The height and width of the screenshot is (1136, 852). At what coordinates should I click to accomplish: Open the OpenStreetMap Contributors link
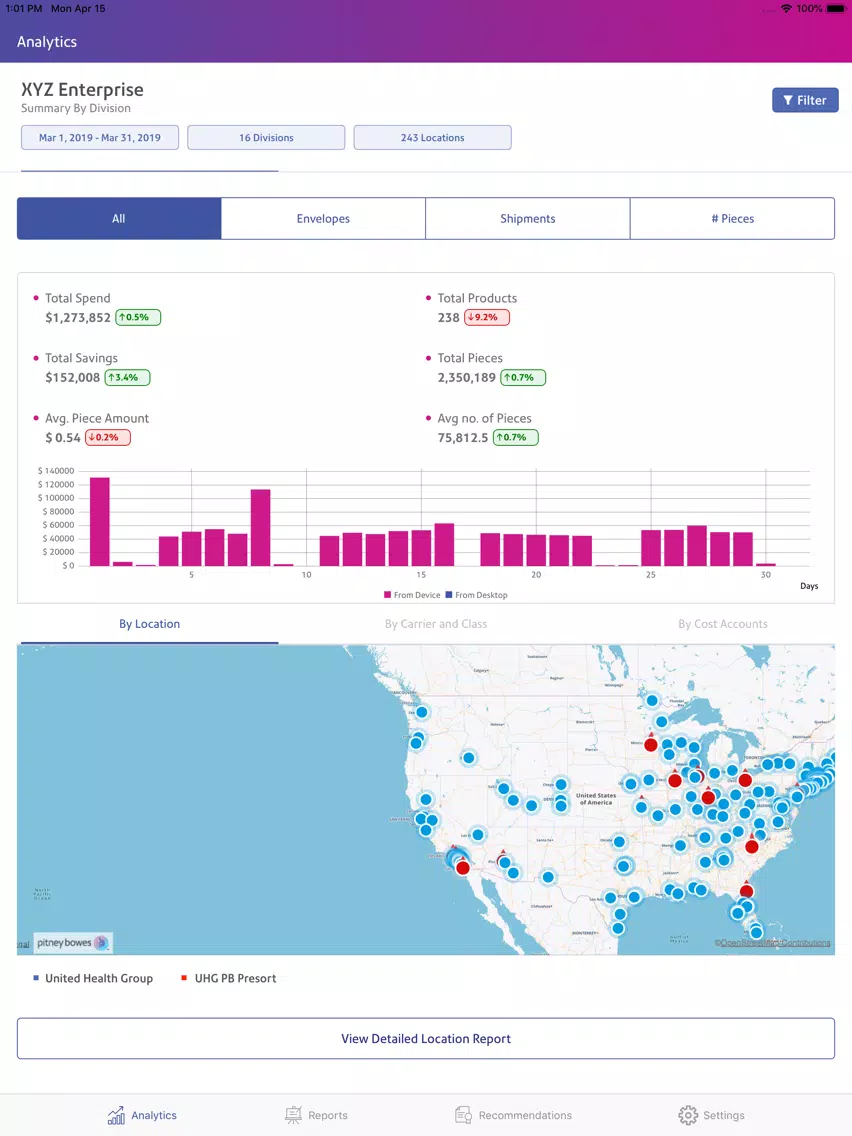[772, 943]
